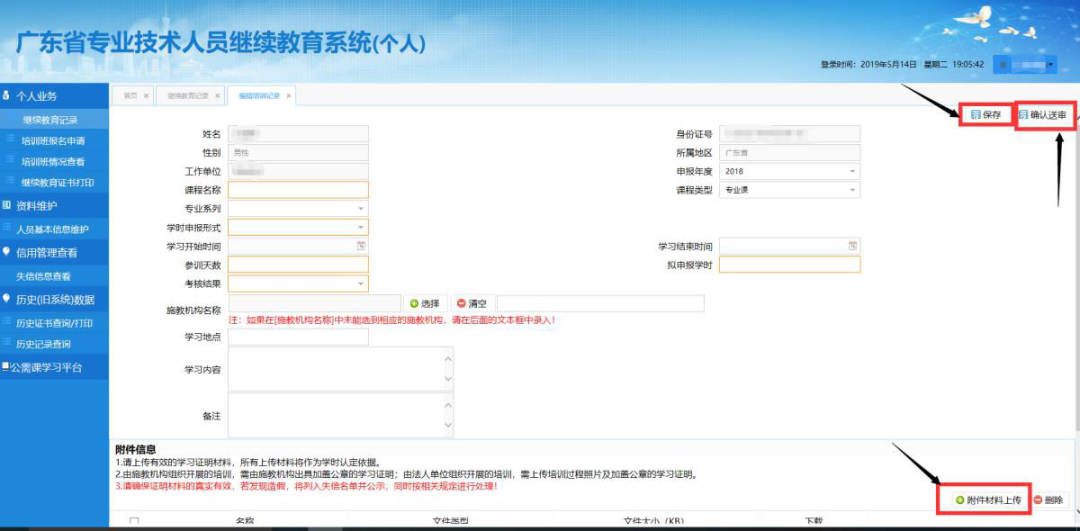Click the red 删除 delete button

coord(1048,499)
